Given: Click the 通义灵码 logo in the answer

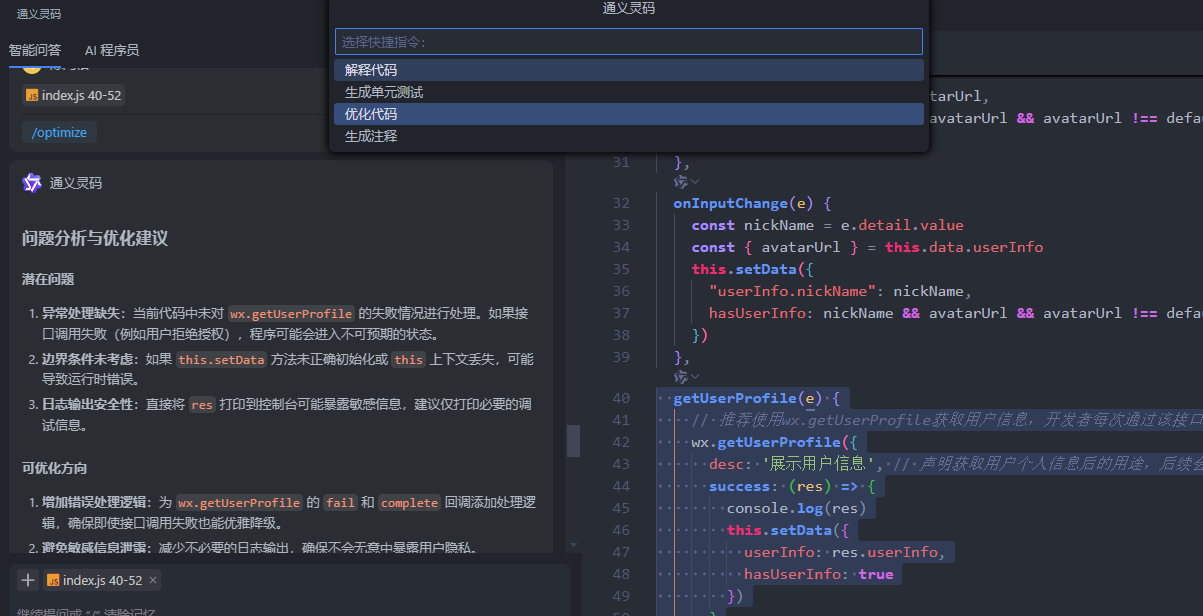Looking at the screenshot, I should point(32,183).
